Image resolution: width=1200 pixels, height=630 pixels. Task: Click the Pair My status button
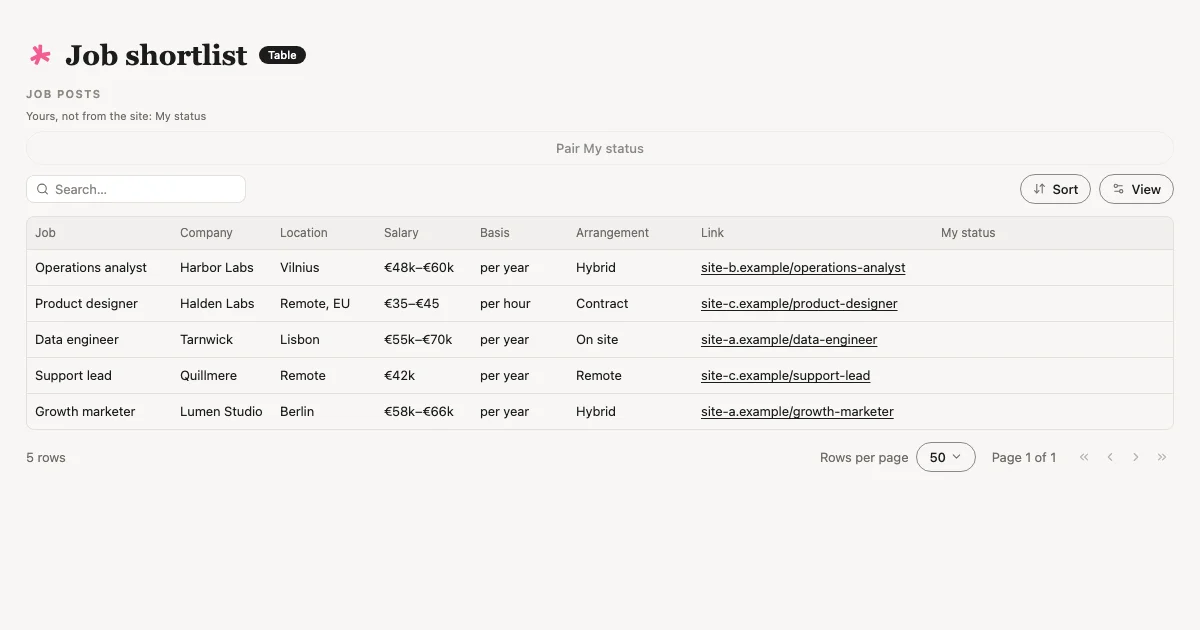coord(600,148)
